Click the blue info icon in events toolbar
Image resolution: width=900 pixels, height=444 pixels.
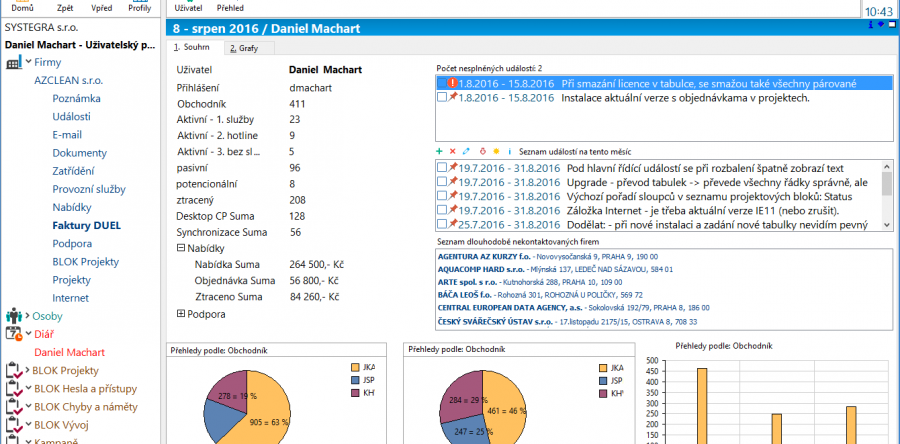coord(509,150)
